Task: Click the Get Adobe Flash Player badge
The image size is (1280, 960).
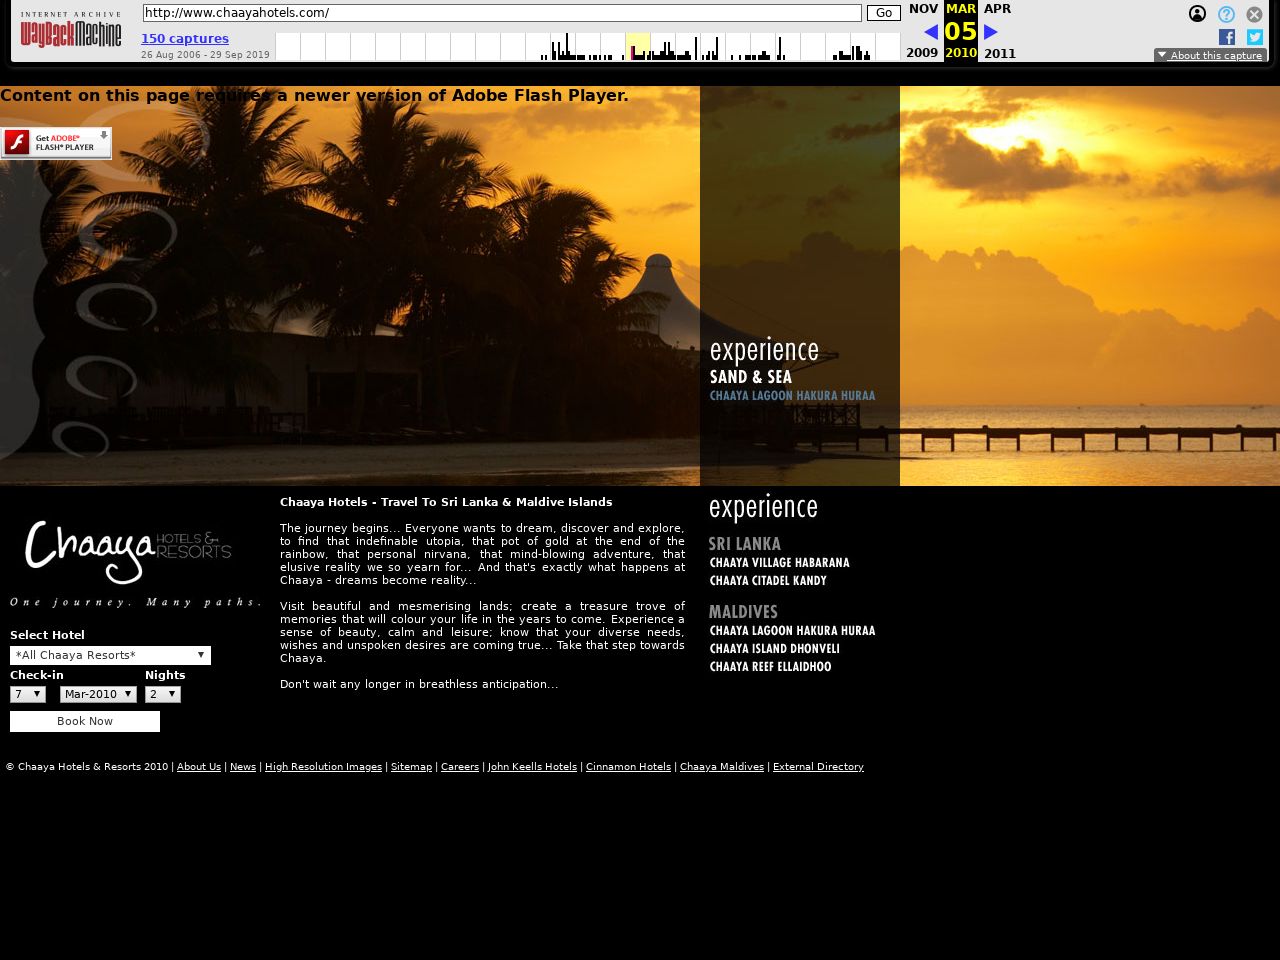Action: 56,143
